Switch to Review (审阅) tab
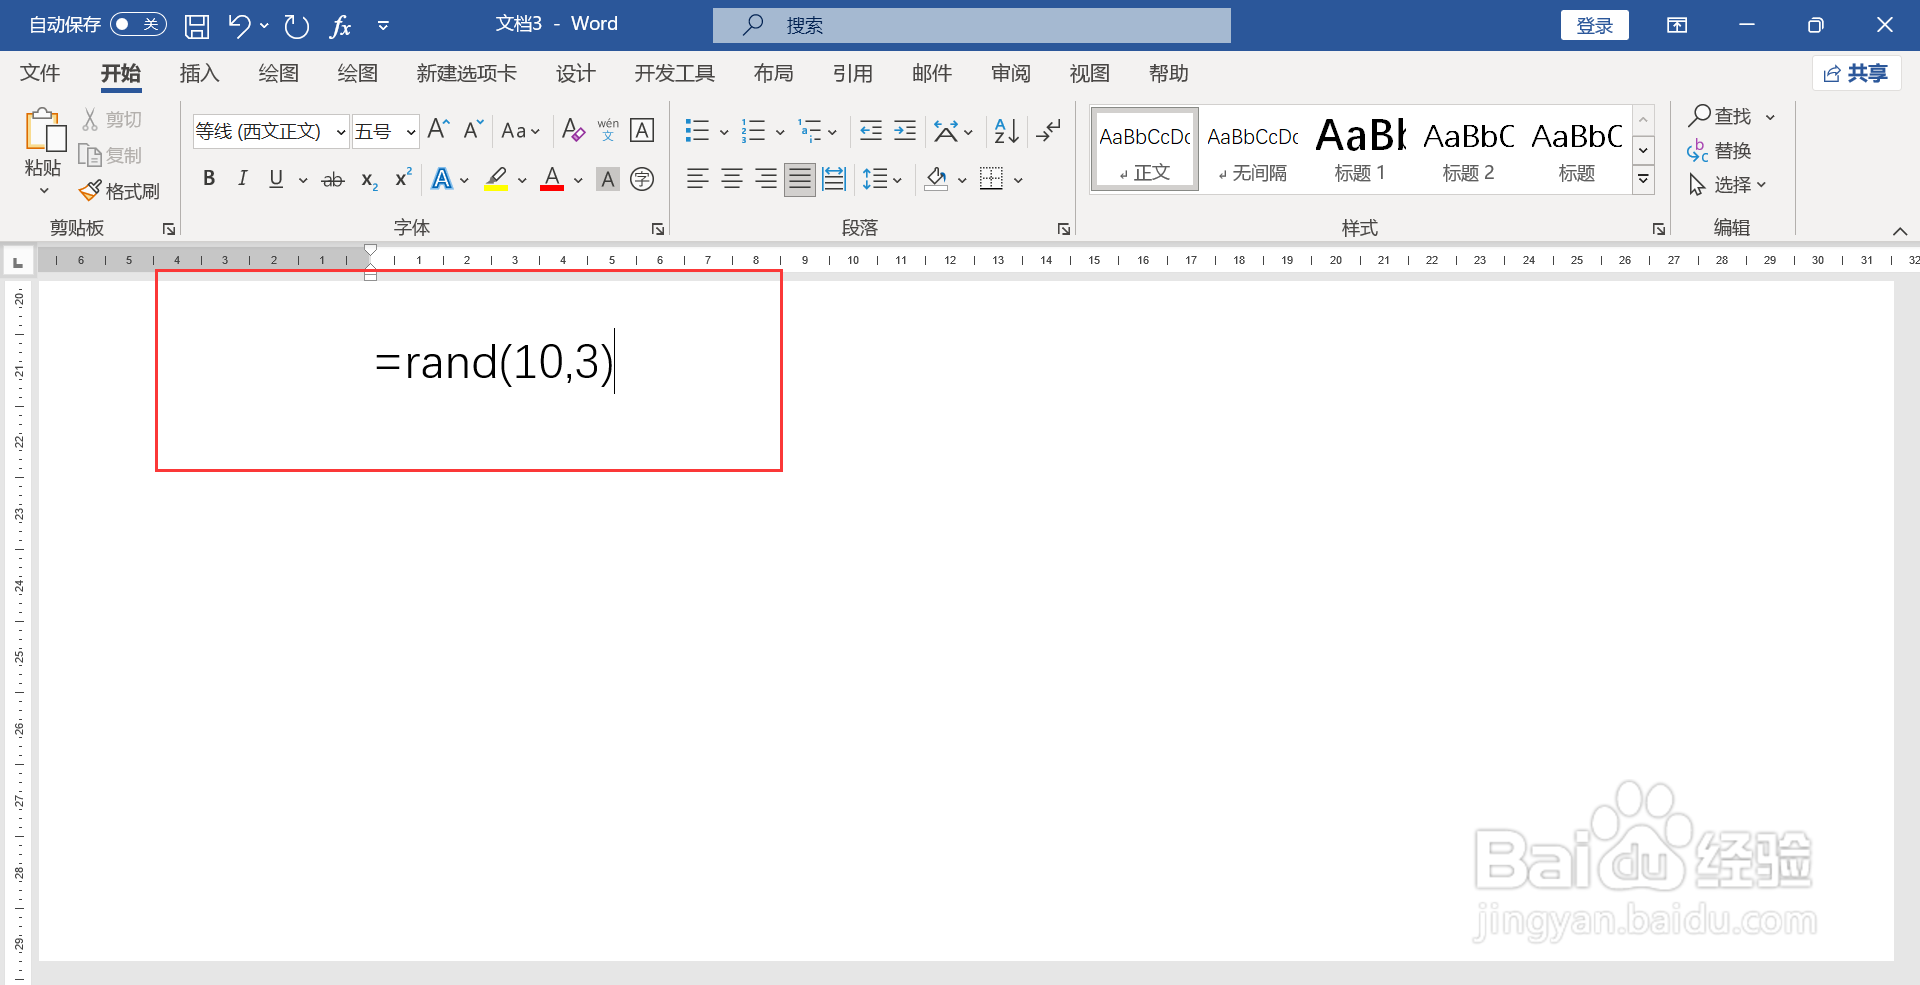 click(1010, 74)
